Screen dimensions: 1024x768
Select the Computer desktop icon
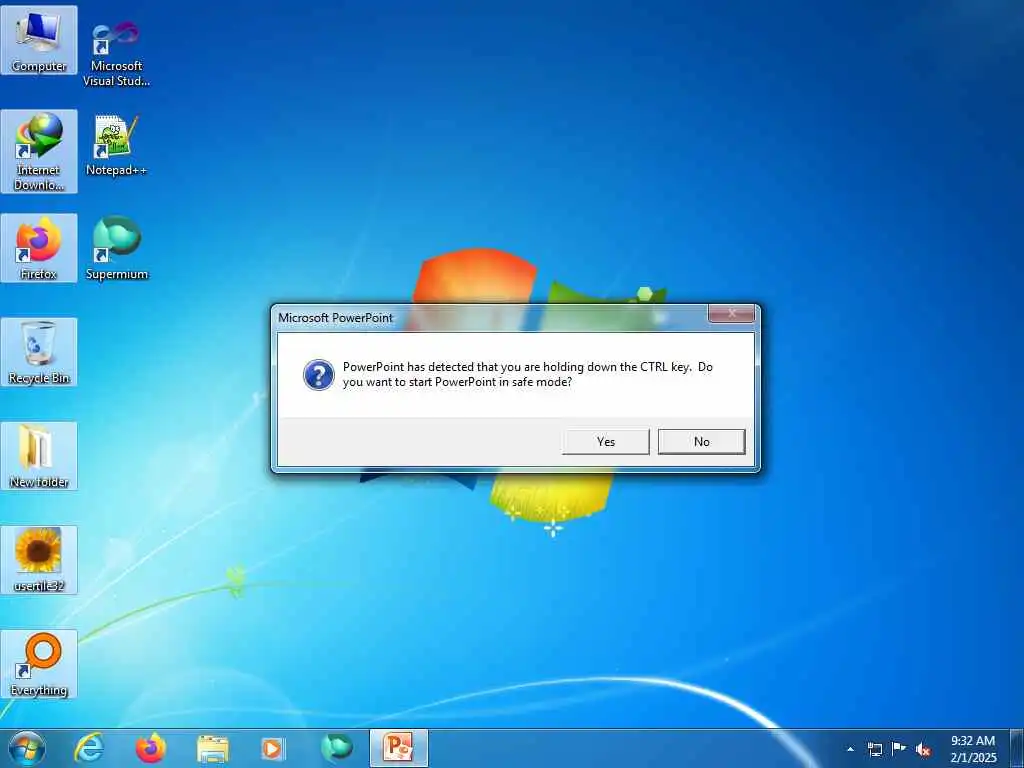tap(39, 40)
